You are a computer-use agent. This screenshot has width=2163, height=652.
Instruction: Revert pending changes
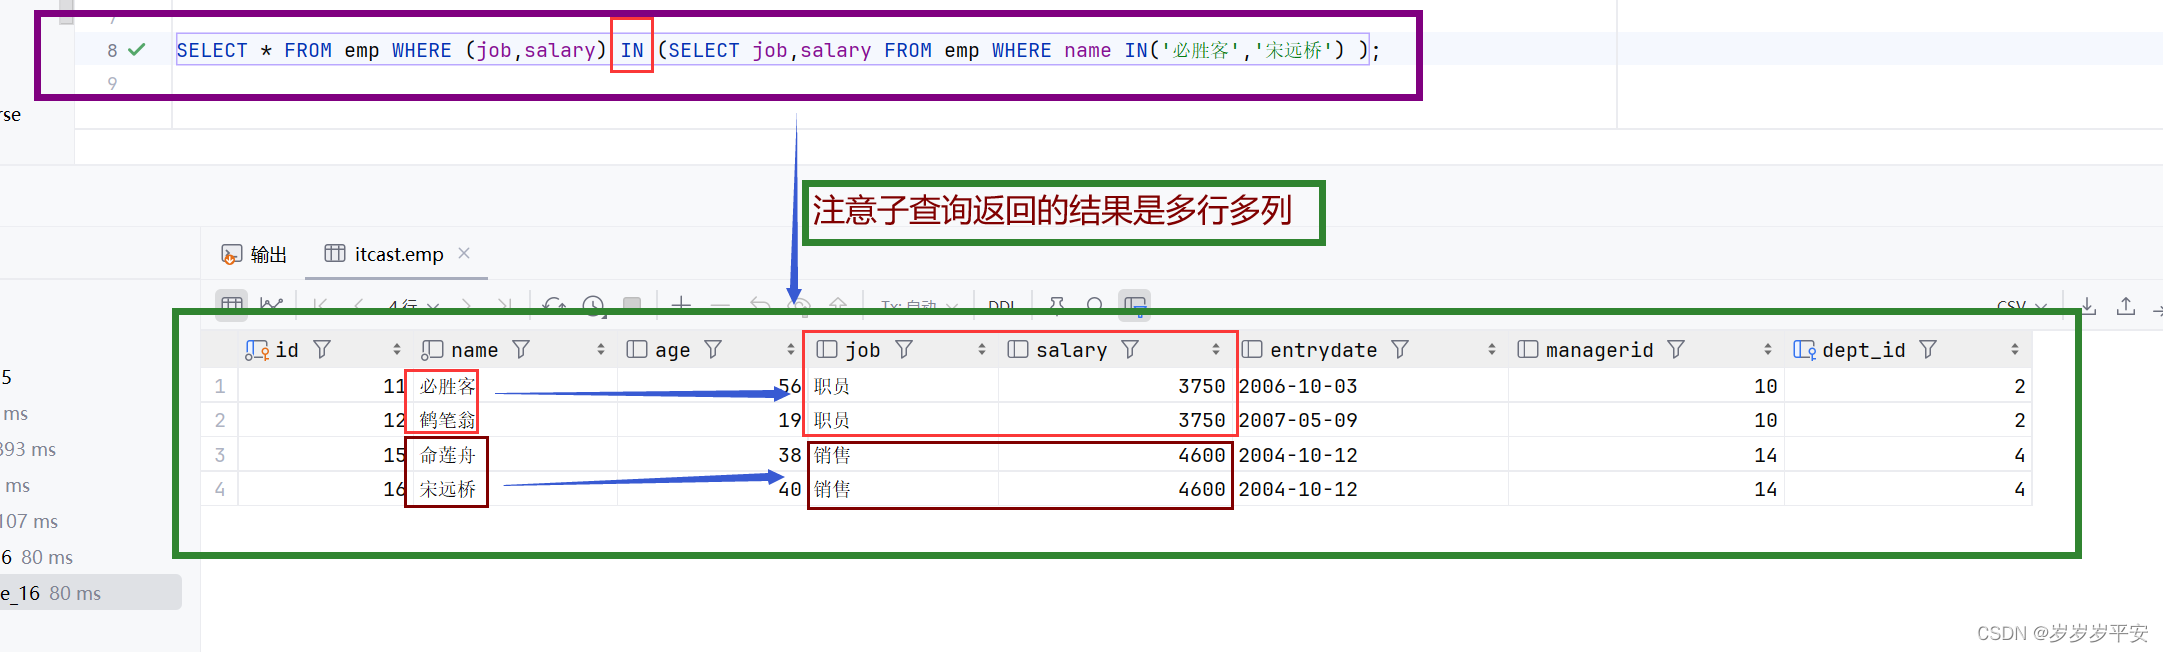[x=760, y=303]
